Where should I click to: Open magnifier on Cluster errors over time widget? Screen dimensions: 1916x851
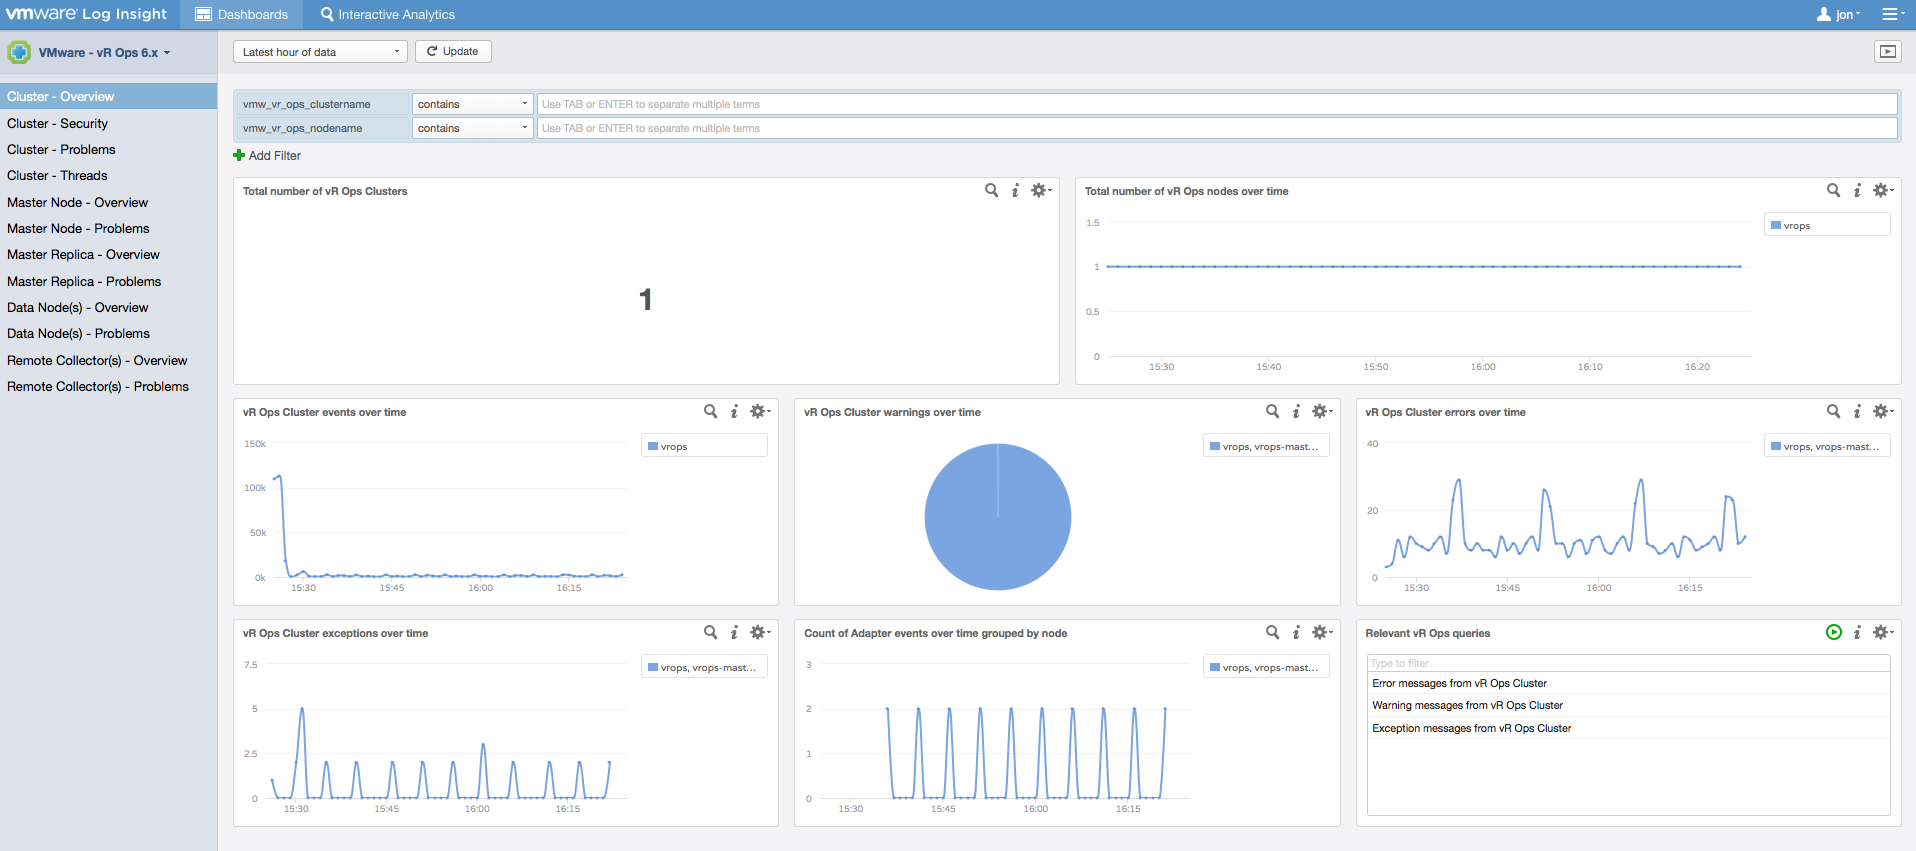1833,411
